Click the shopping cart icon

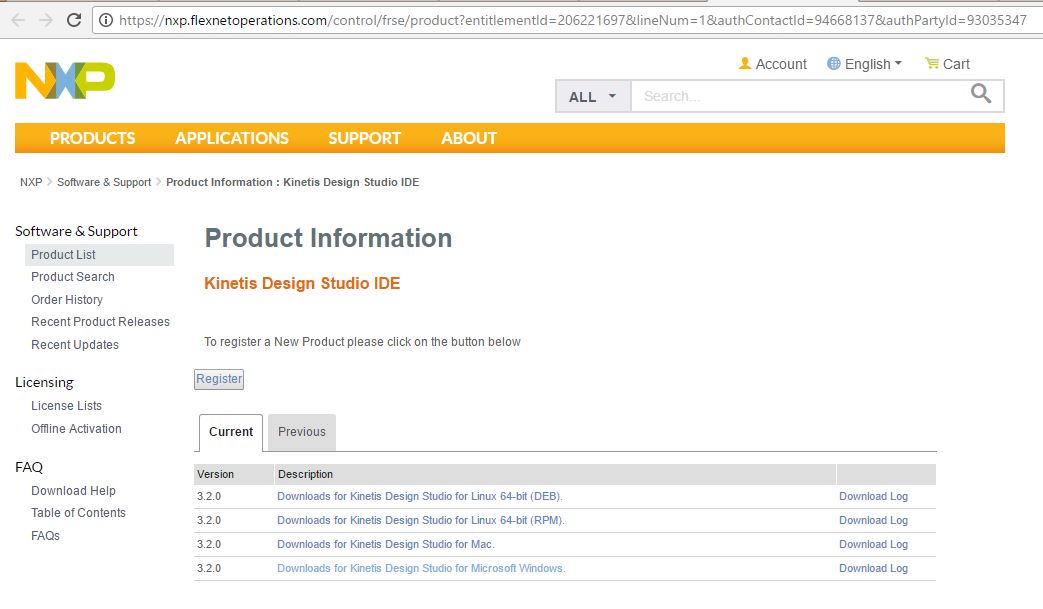[x=932, y=63]
